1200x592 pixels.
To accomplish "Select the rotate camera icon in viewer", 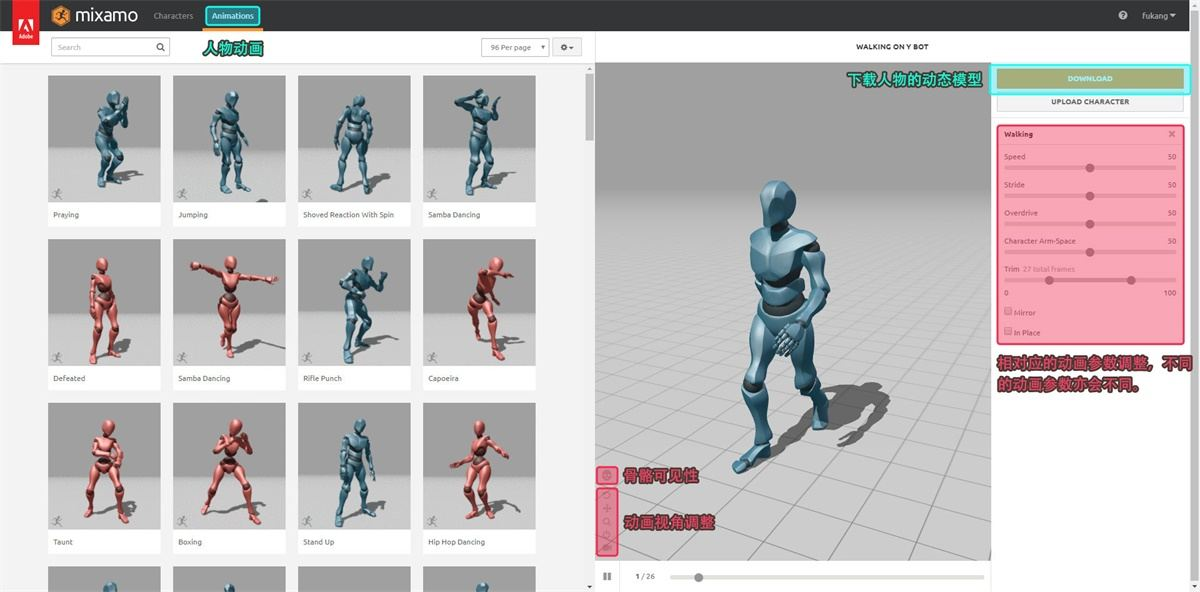I will click(x=607, y=495).
